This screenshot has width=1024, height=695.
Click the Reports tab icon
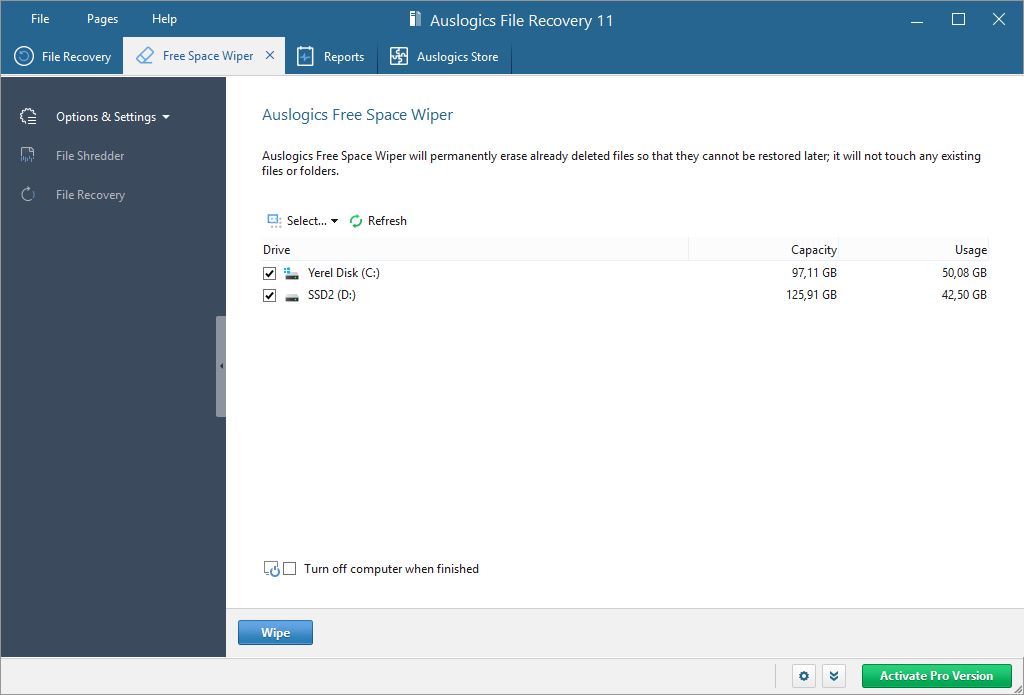(306, 56)
